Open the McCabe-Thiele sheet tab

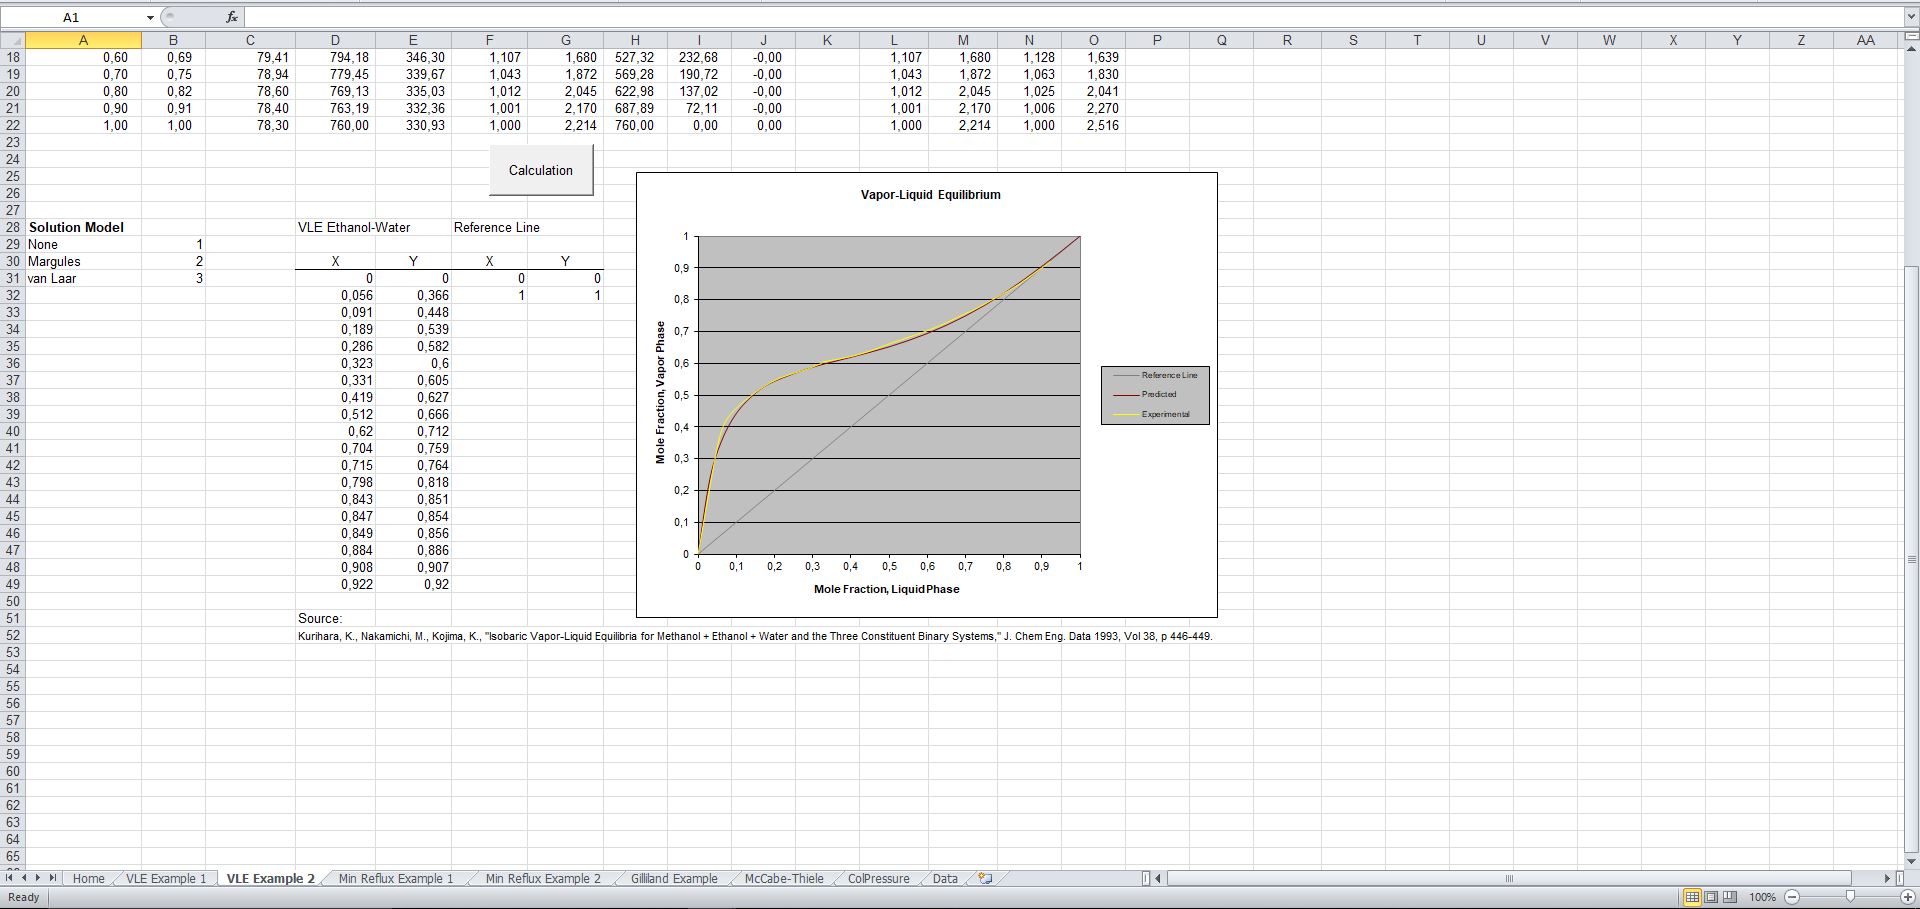(784, 879)
